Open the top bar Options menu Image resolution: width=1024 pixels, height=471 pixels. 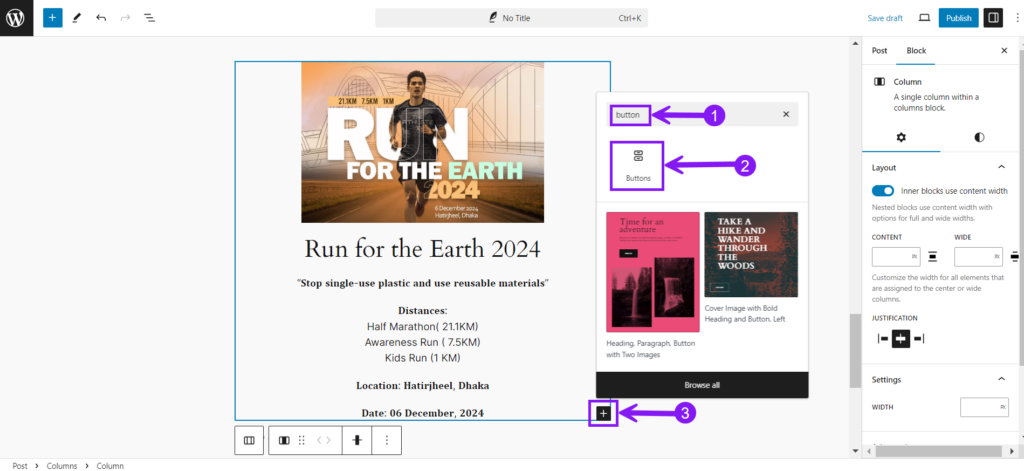point(1017,18)
